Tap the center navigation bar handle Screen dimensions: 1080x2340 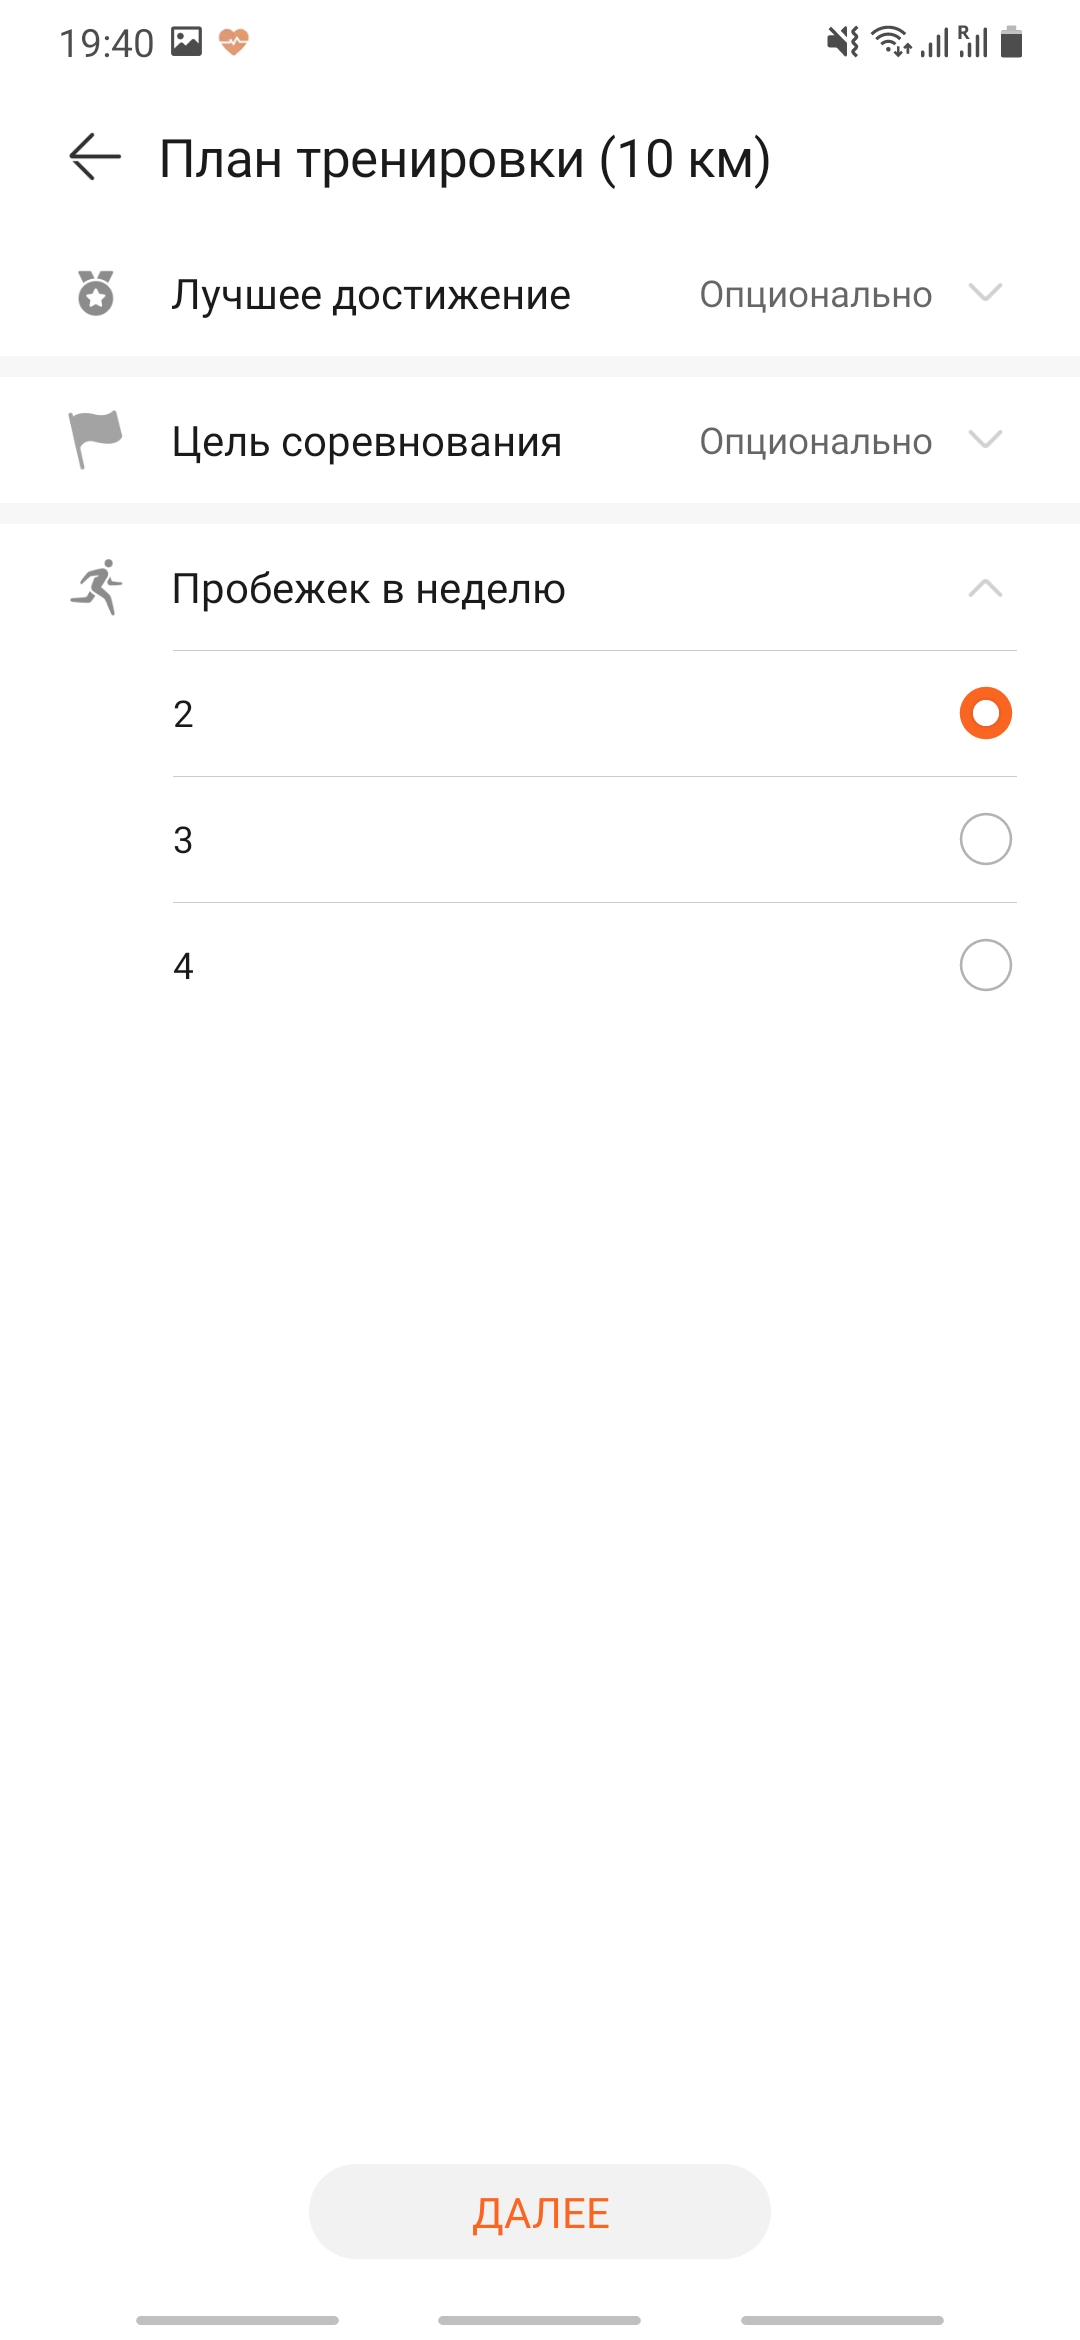(x=539, y=2320)
